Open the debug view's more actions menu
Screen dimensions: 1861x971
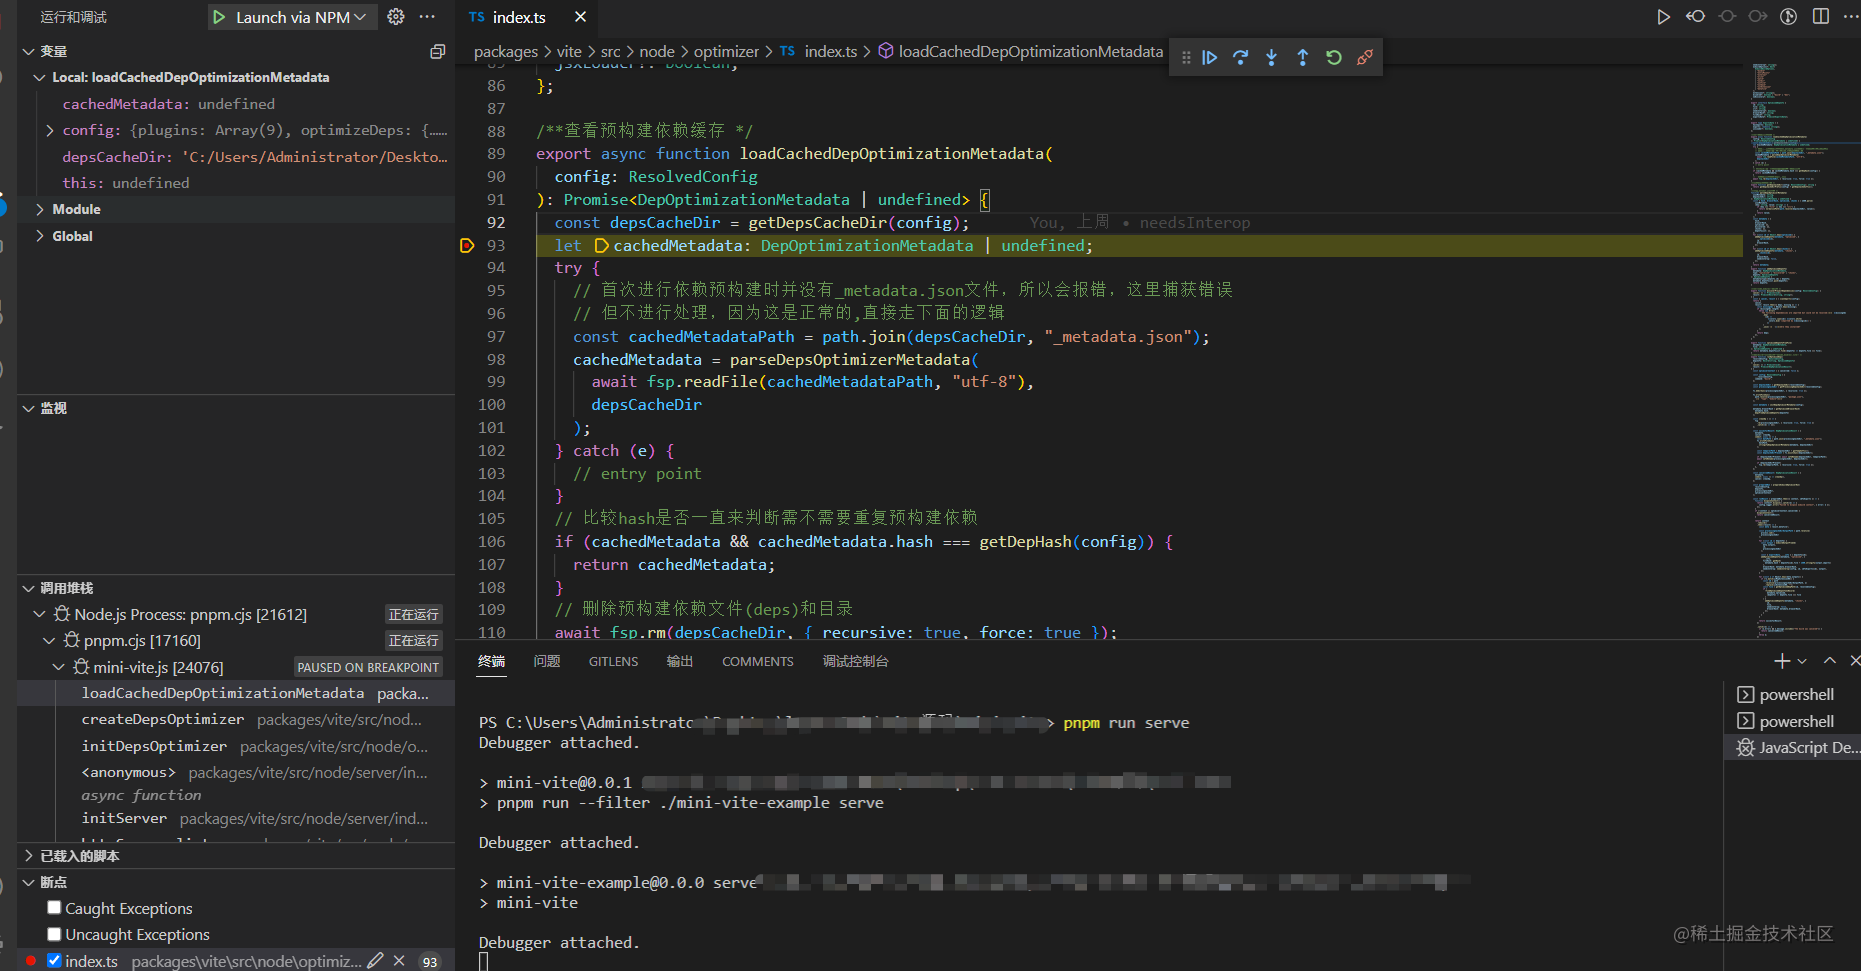pos(427,17)
